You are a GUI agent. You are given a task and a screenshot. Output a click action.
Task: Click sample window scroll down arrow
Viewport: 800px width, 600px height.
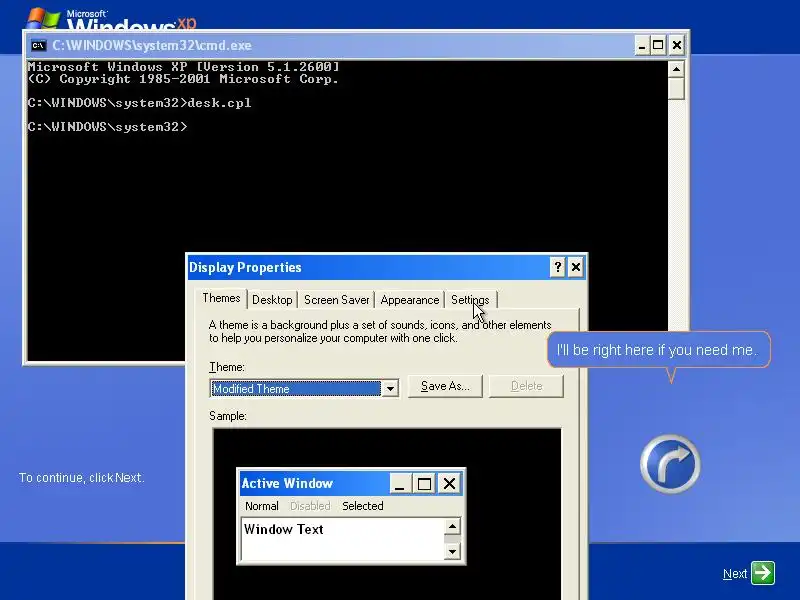452,552
